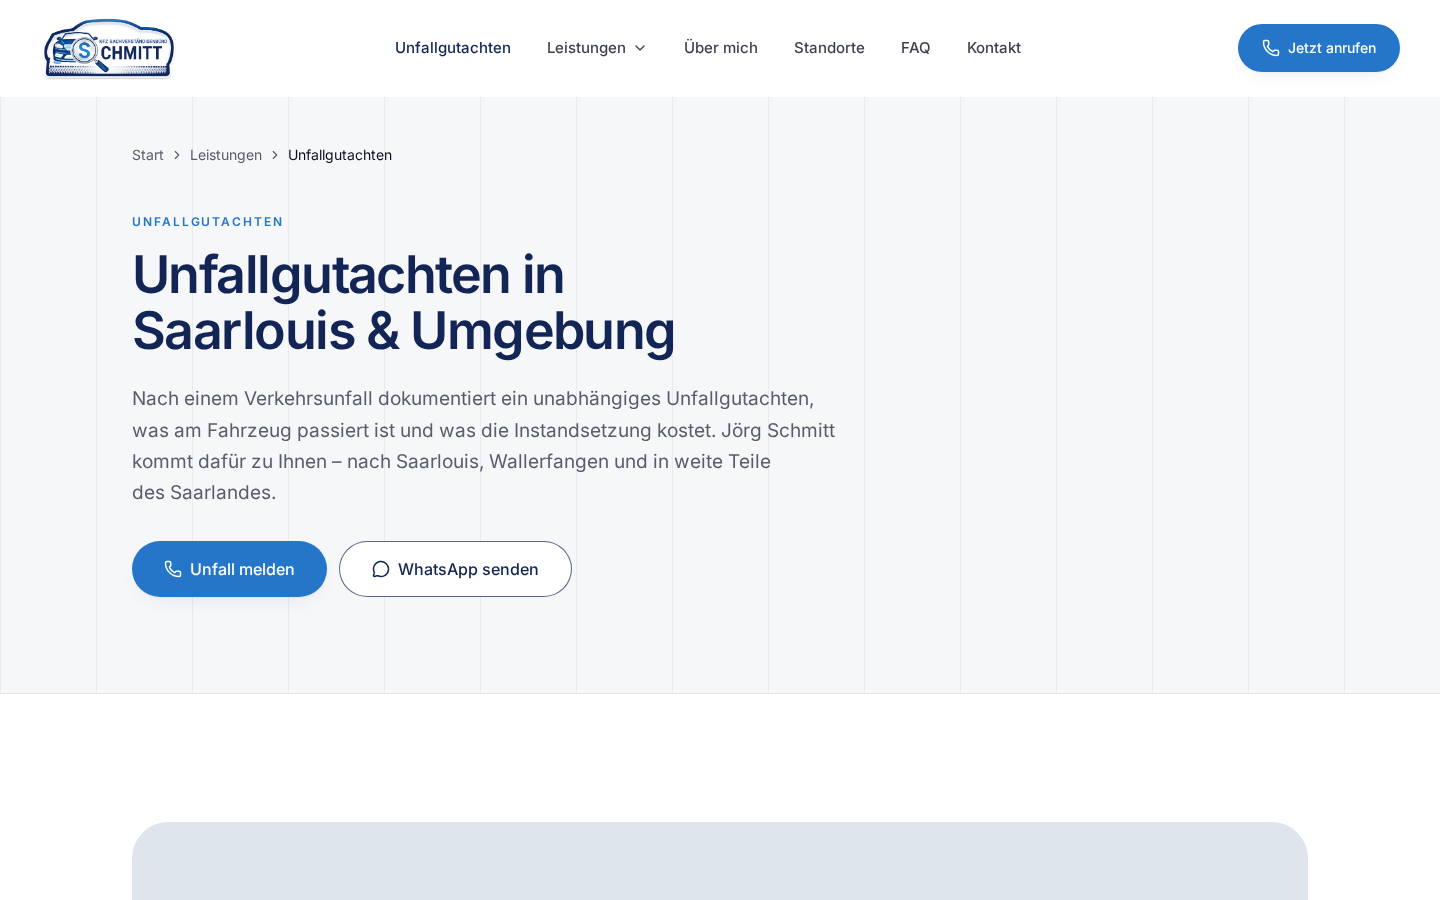This screenshot has width=1440, height=900.
Task: Click the Unfall melden button
Action: pos(229,569)
